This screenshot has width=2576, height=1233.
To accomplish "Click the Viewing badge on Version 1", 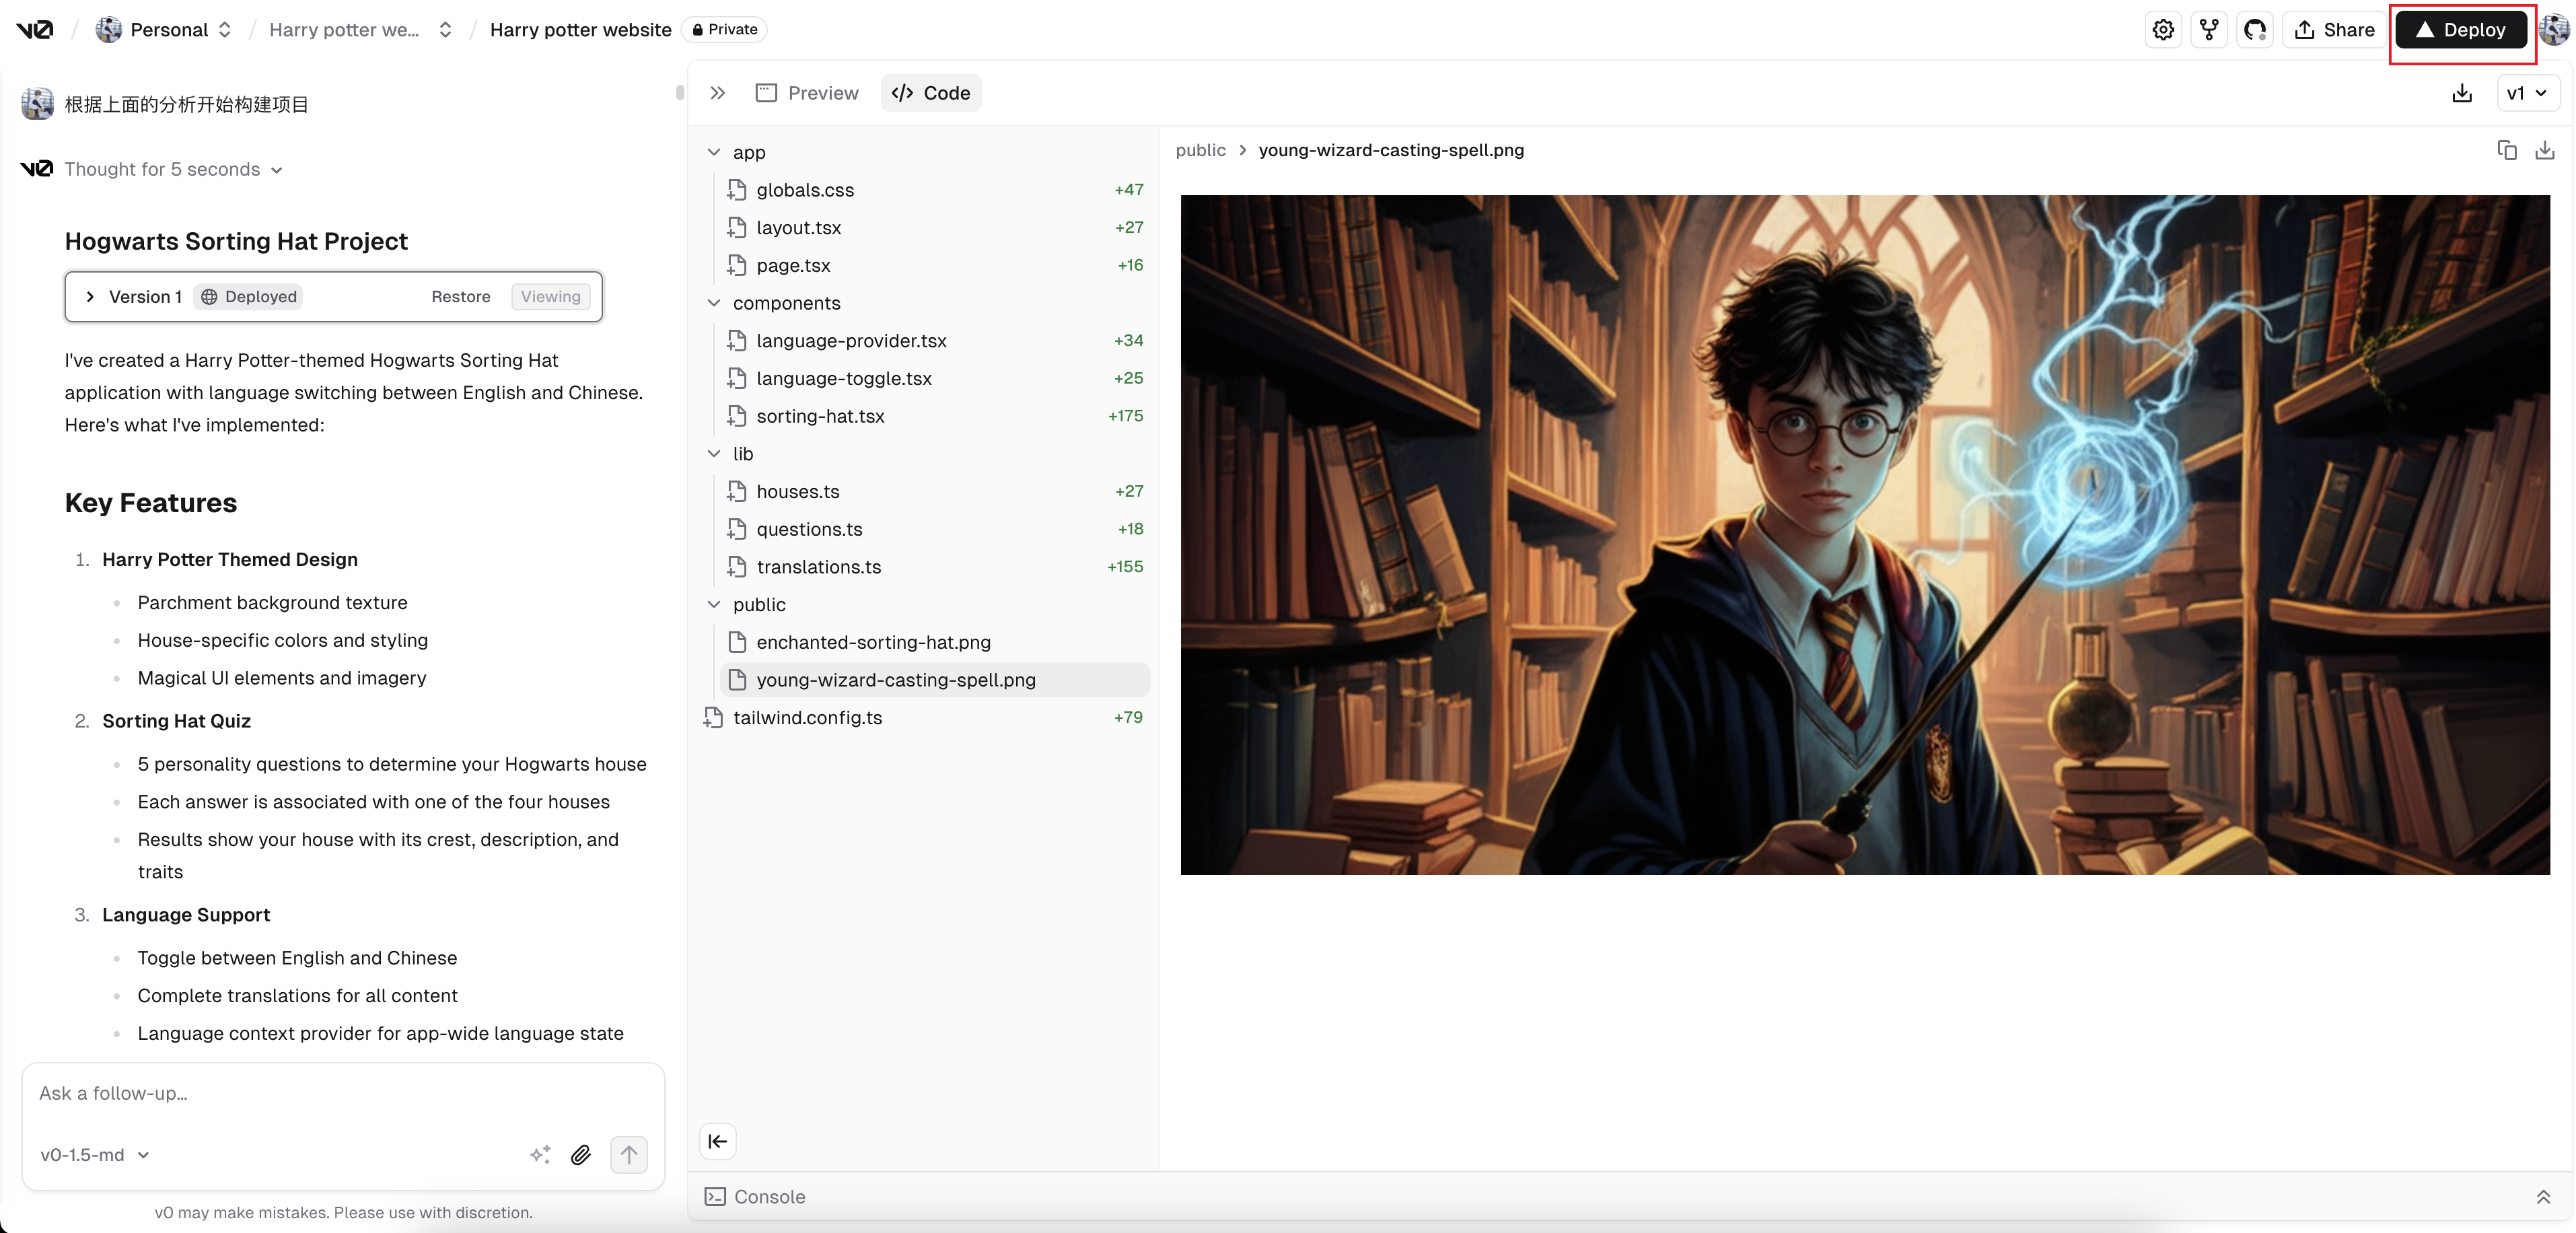I will (550, 296).
